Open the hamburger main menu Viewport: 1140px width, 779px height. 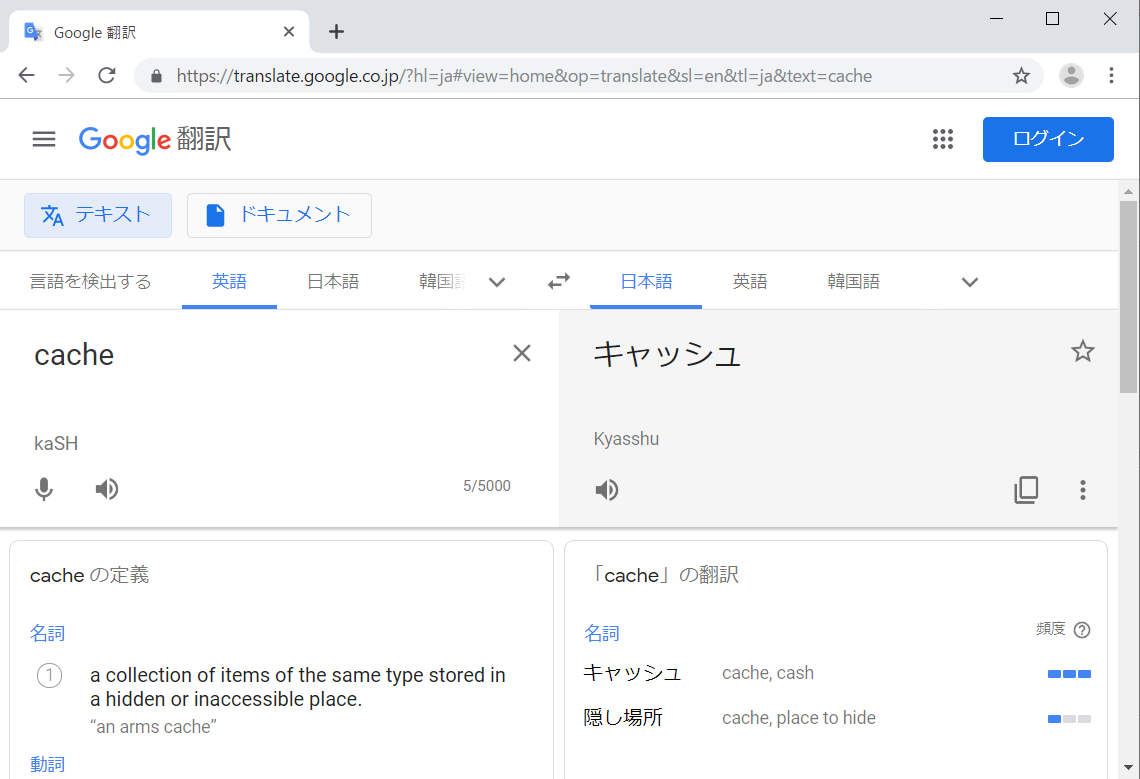44,139
